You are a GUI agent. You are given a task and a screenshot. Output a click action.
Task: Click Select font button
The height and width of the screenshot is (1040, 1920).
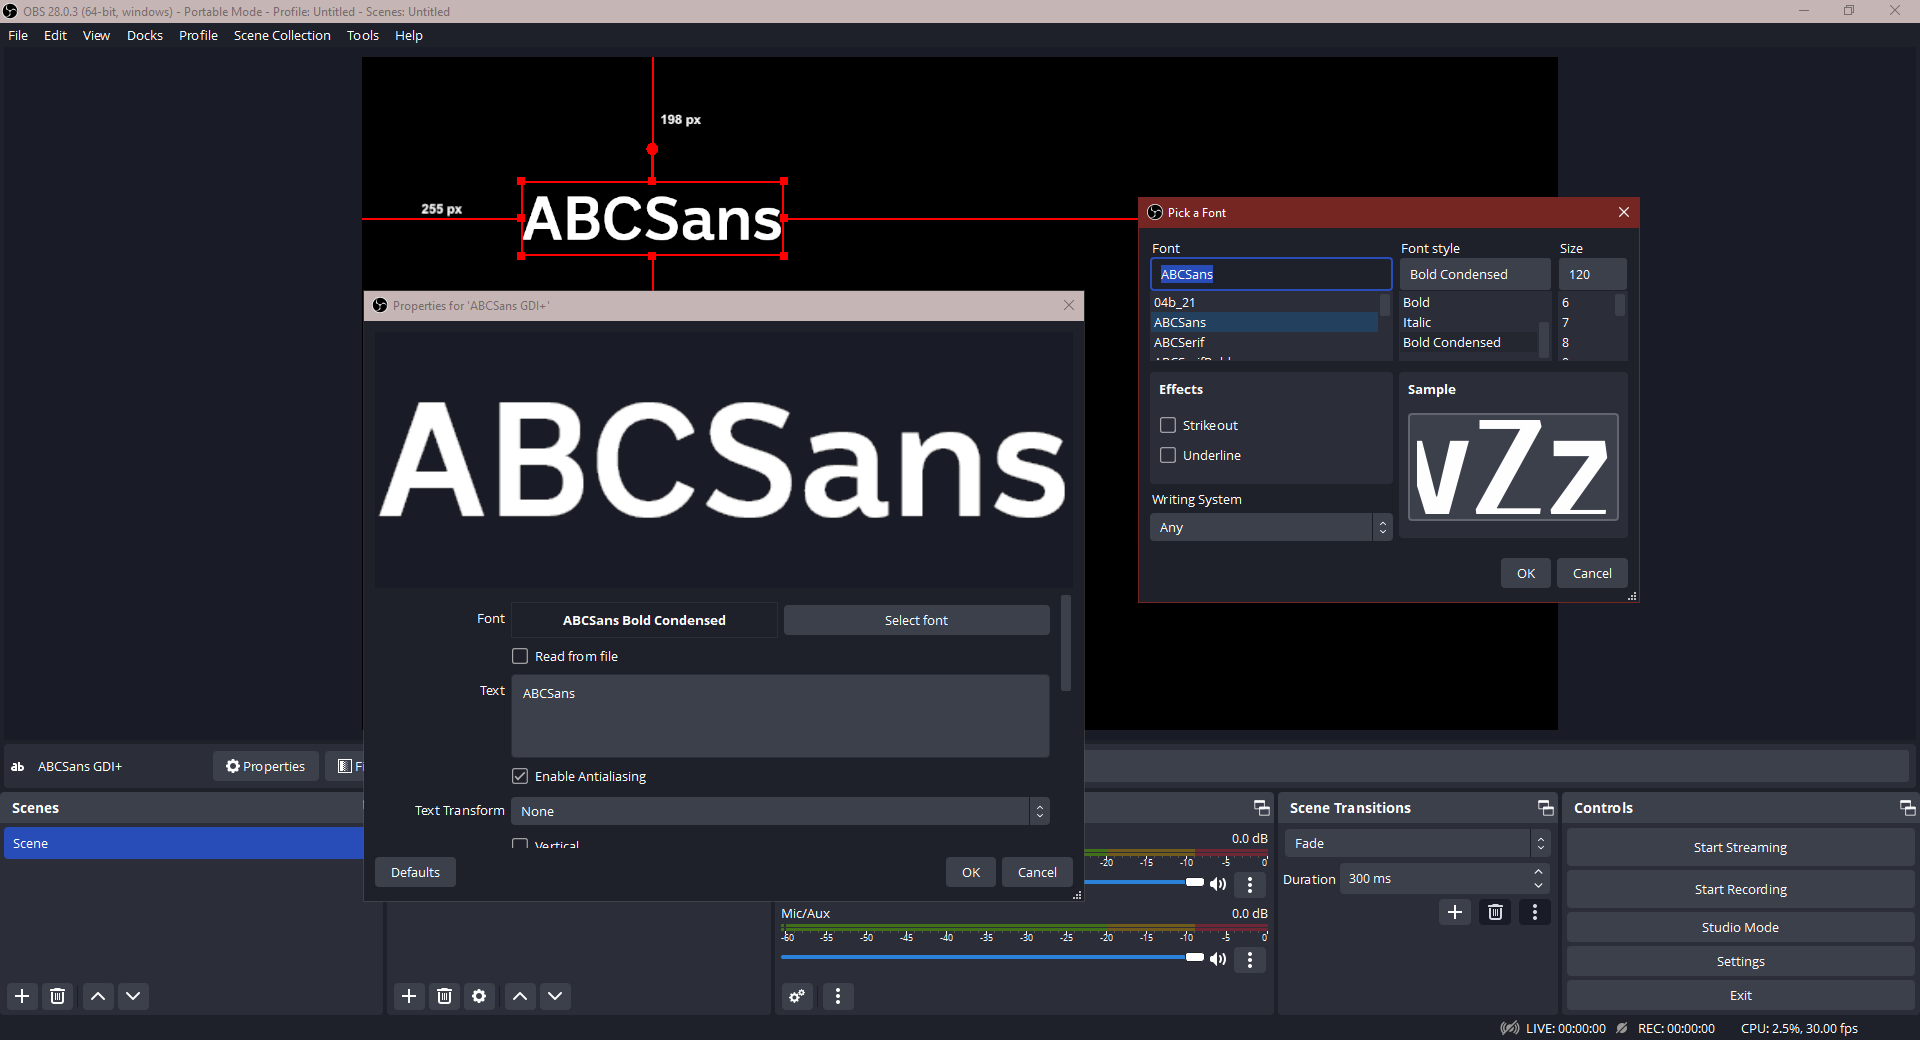pyautogui.click(x=916, y=620)
